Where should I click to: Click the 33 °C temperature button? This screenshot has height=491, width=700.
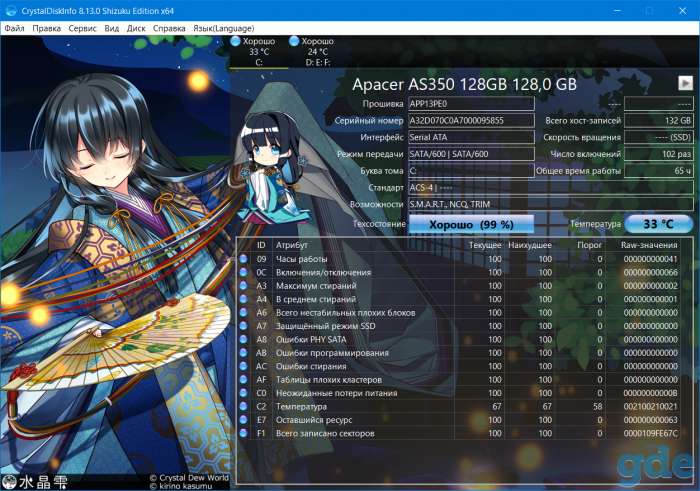tap(658, 224)
